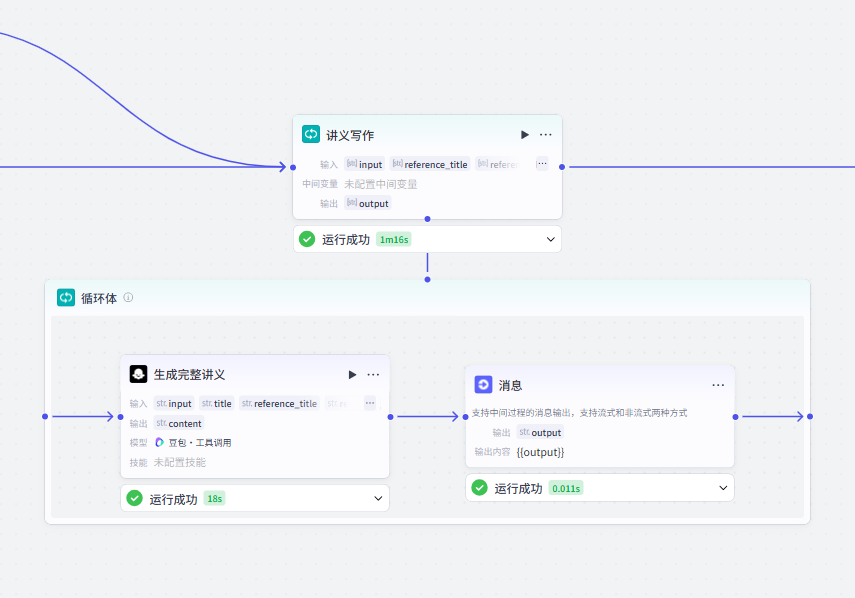The width and height of the screenshot is (855, 598).
Task: Open more options for 消息 node
Action: coord(718,385)
